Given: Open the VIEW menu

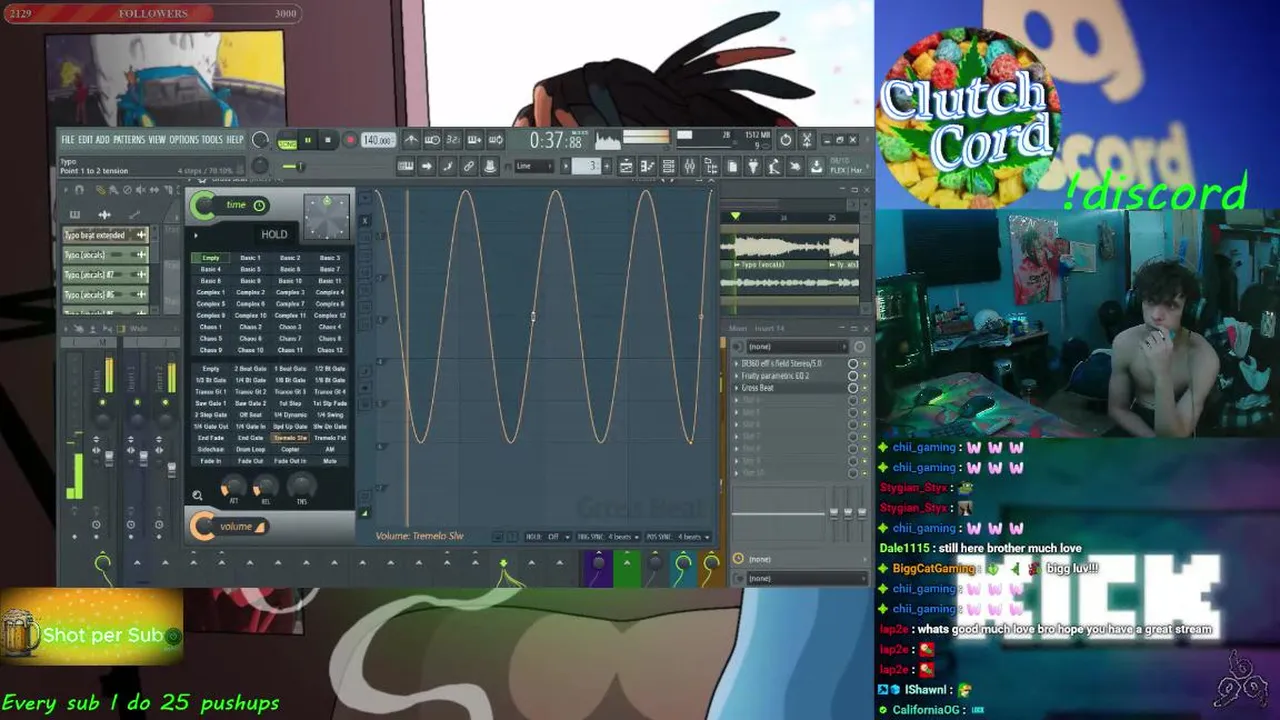Looking at the screenshot, I should point(157,139).
